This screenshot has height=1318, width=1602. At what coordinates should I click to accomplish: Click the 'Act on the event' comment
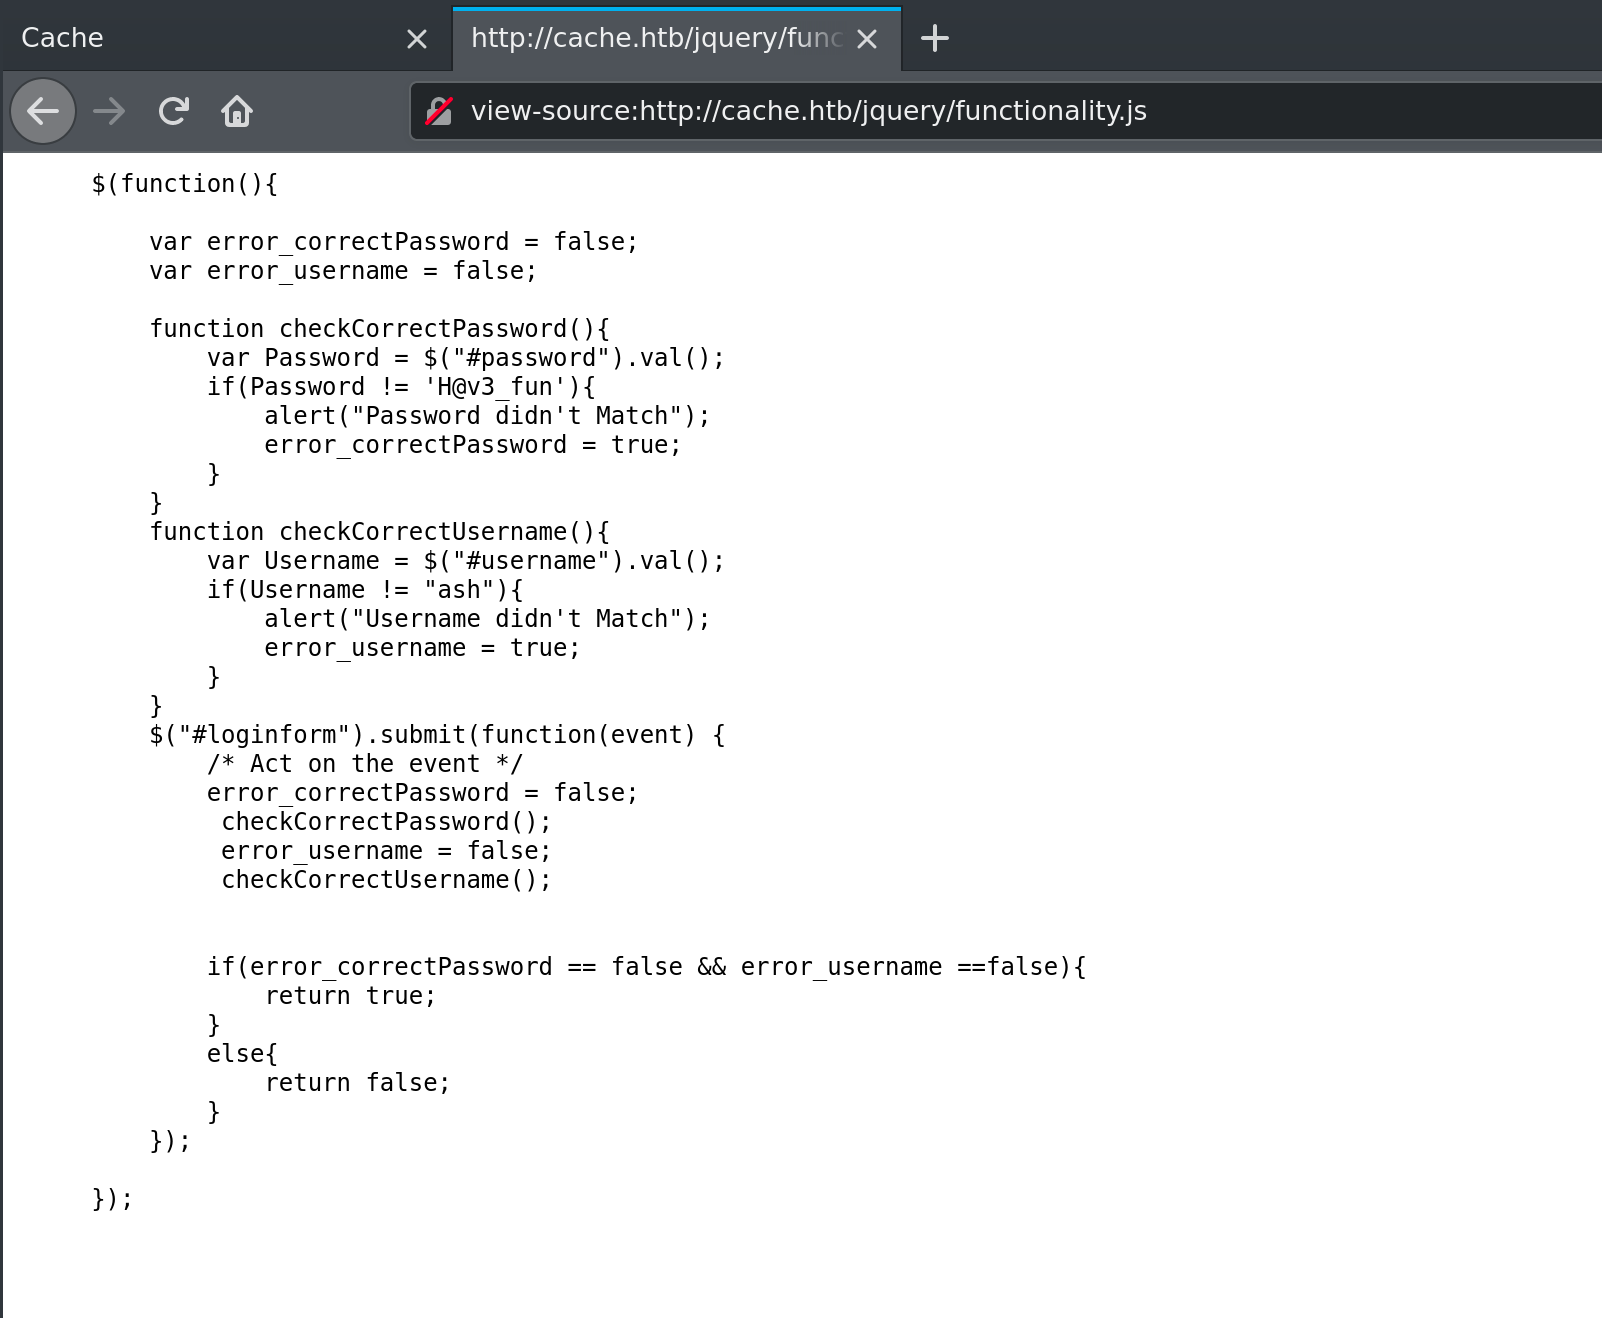[365, 764]
